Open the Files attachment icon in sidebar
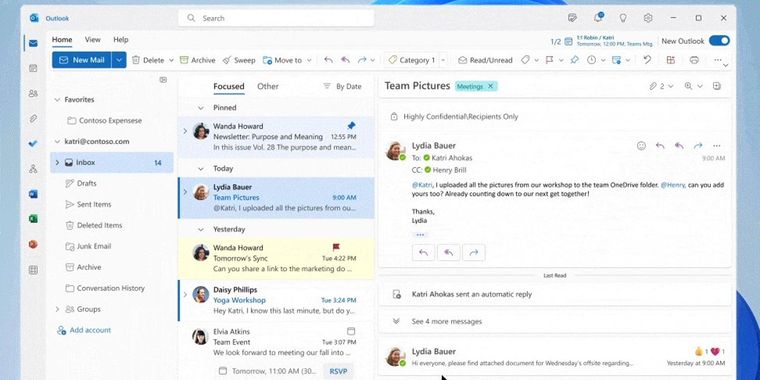 [33, 118]
